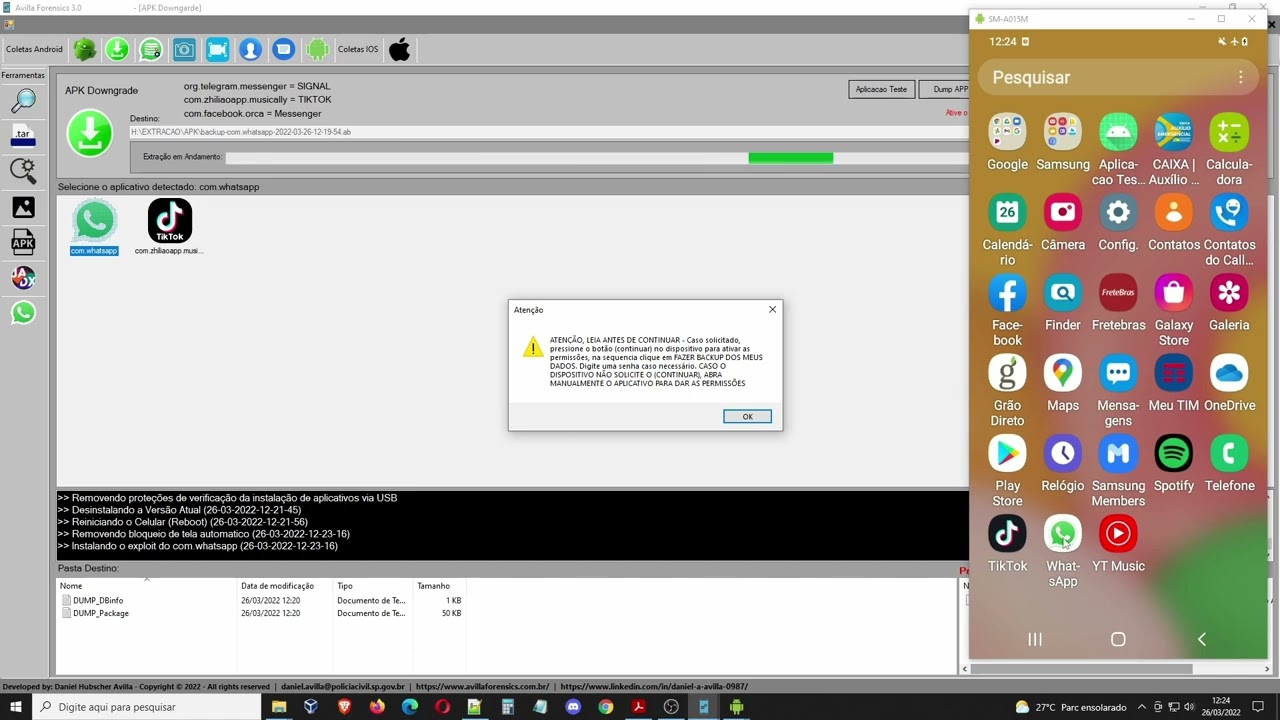
Task: Open the LinkedIn profile link in footer
Action: [654, 687]
